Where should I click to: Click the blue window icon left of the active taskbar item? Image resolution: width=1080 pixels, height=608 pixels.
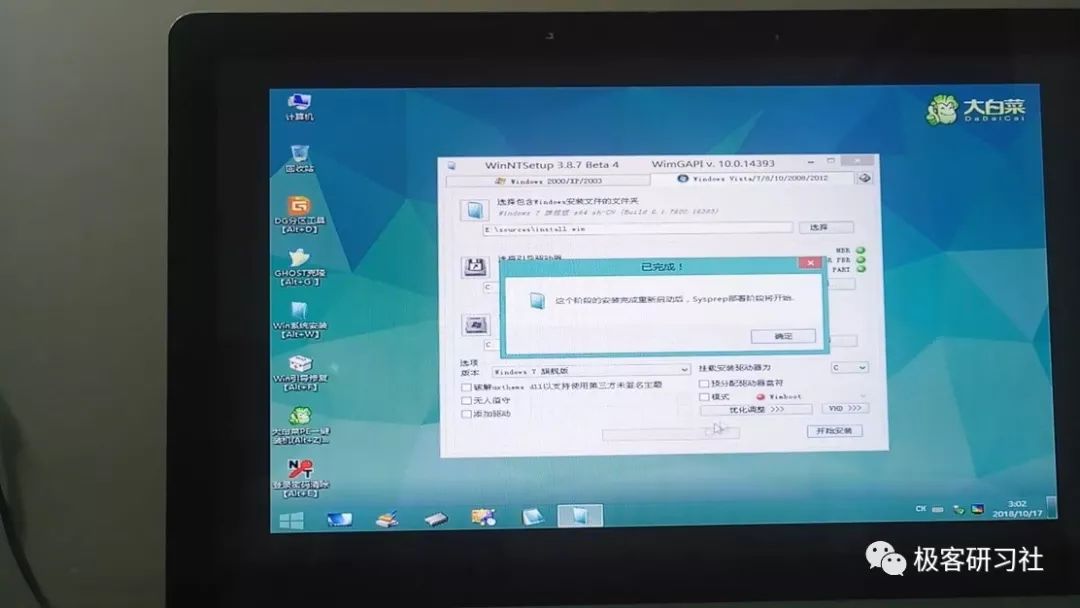532,516
